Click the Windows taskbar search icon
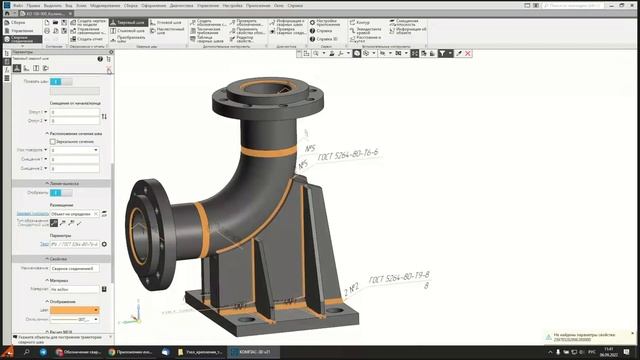This screenshot has width=640, height=360. pos(27,352)
